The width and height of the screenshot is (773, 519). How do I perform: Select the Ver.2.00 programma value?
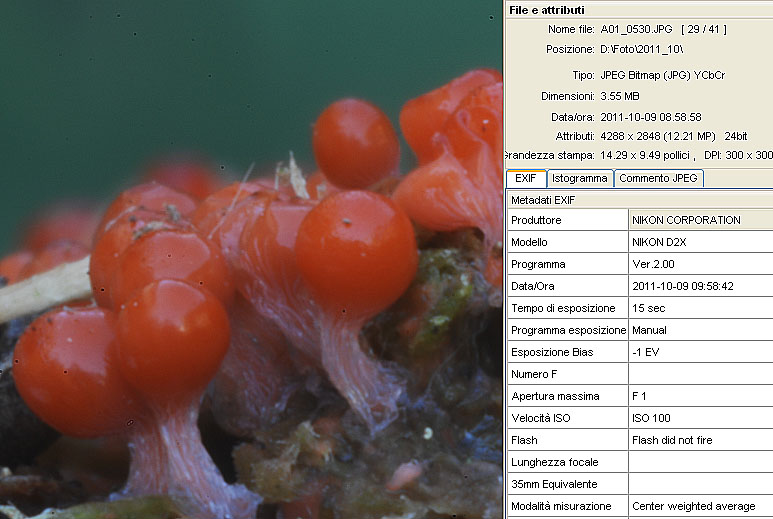coord(655,264)
